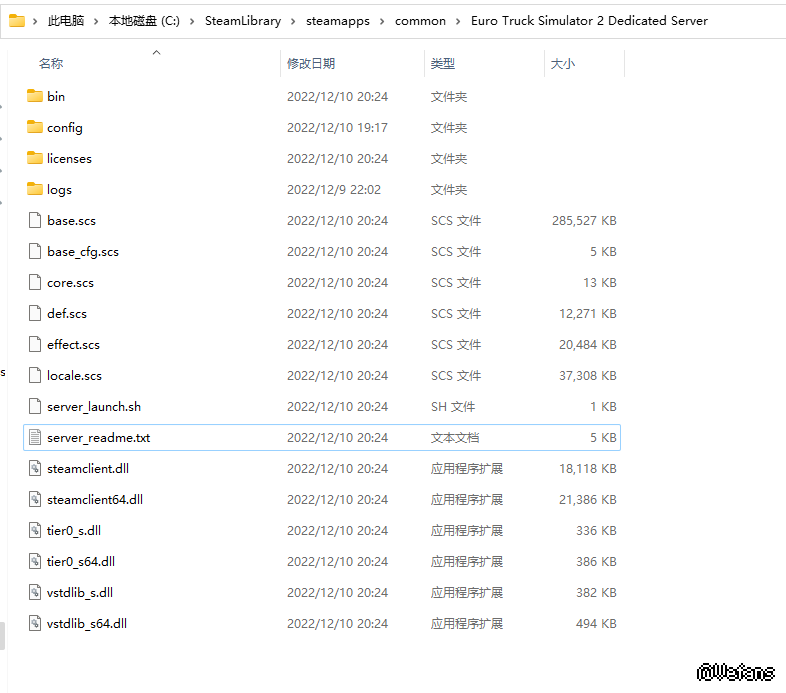The width and height of the screenshot is (786, 693).
Task: Select the core.scs file name
Action: (x=70, y=283)
